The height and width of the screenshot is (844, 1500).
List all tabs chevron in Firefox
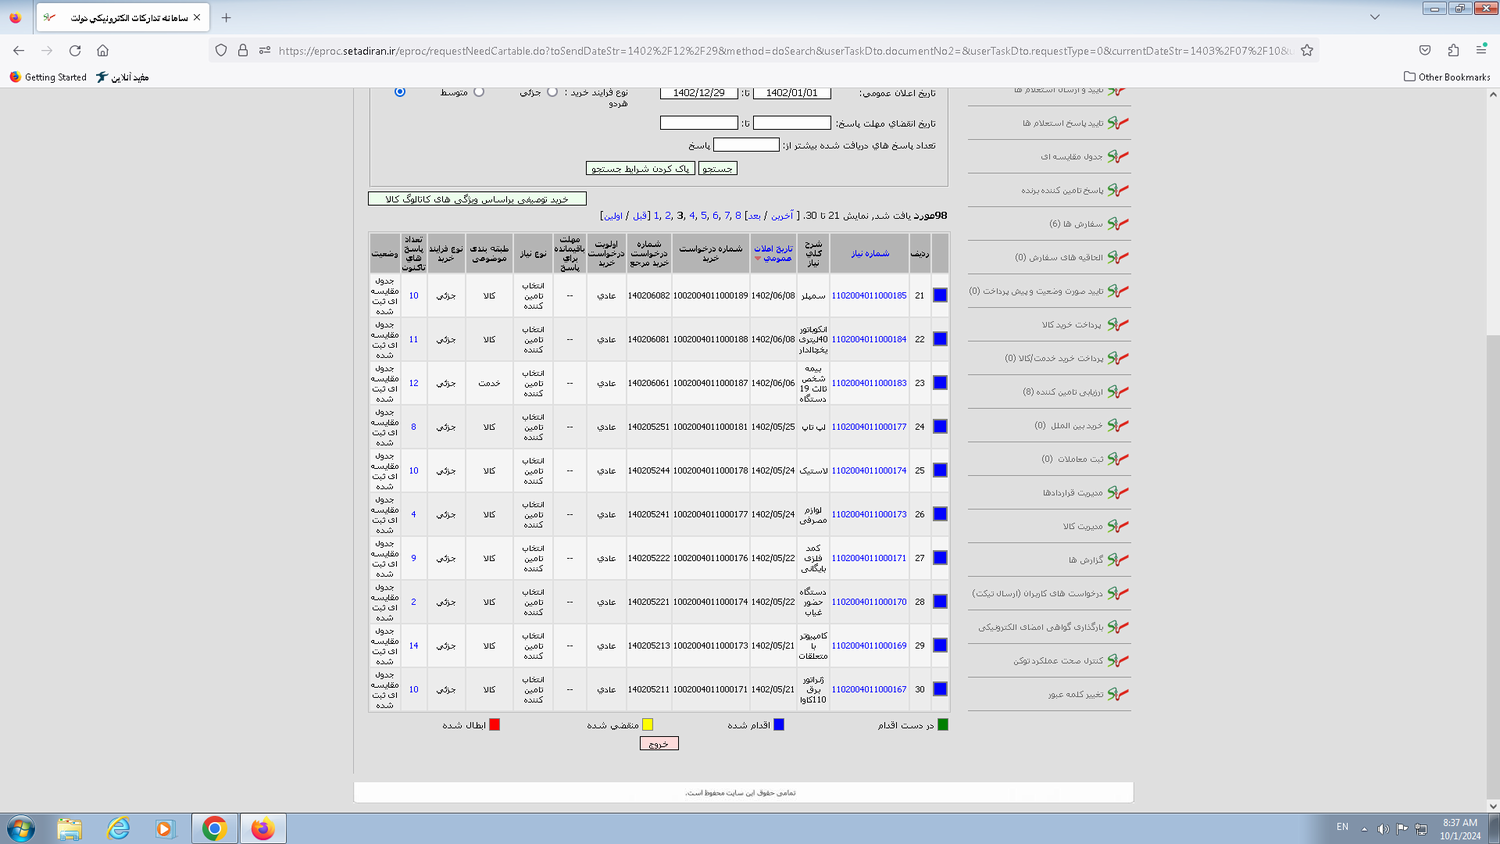(1375, 17)
